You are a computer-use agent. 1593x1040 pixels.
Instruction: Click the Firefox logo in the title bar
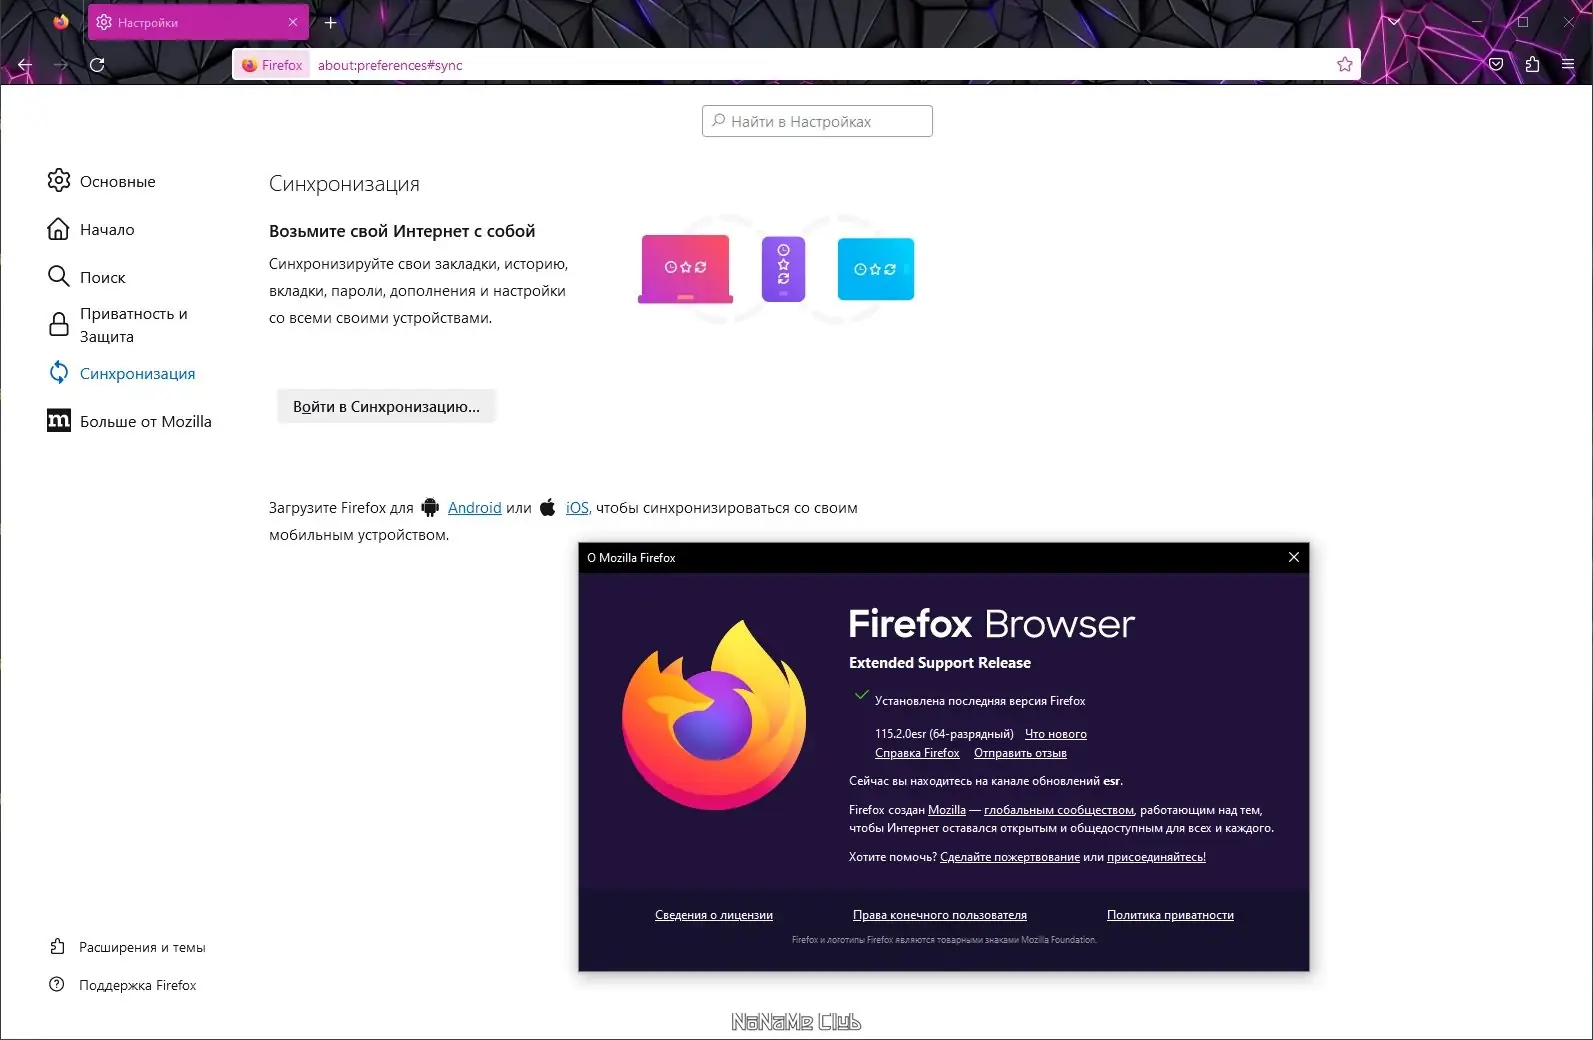click(x=61, y=21)
